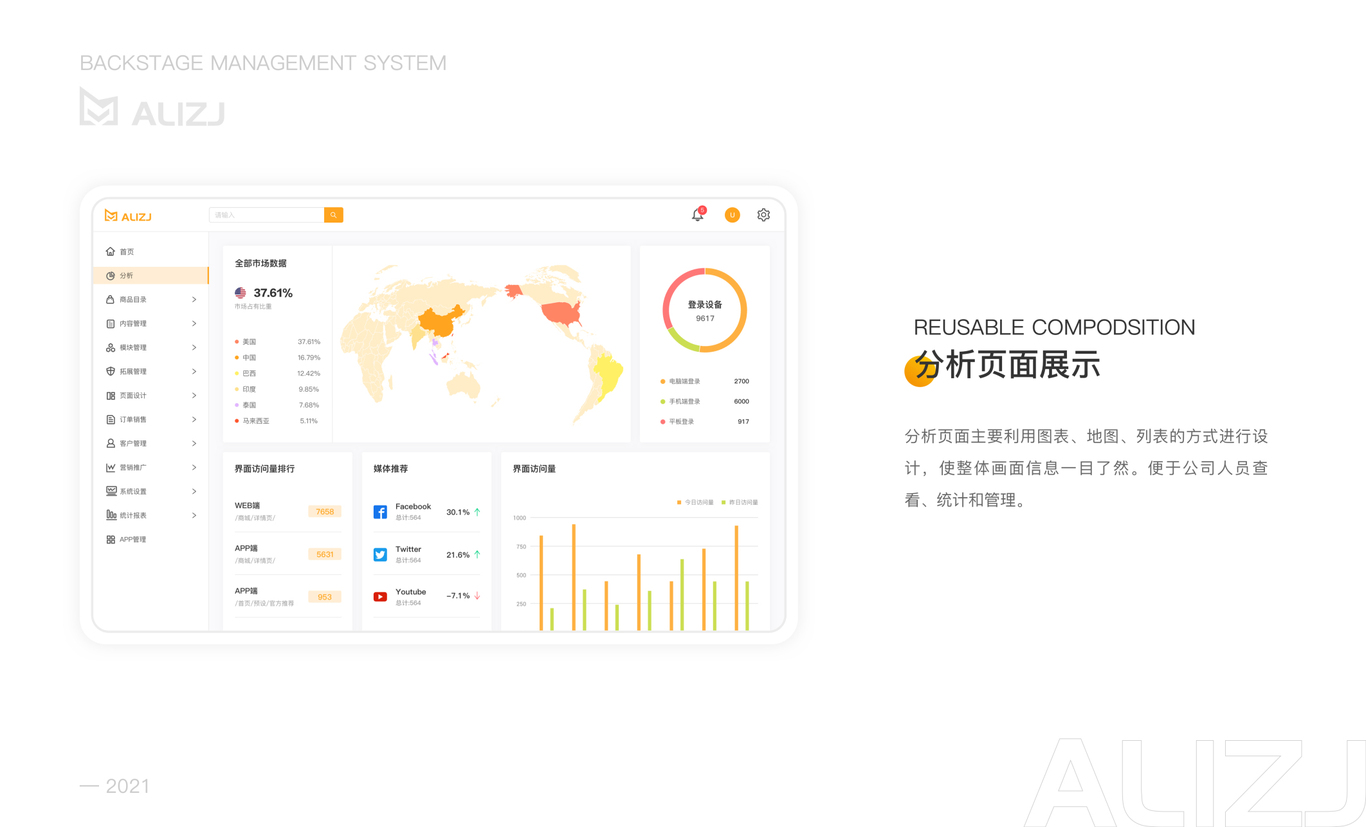Screen dimensions: 1366x827
Task: Open the 系统设置 menu label
Action: [x=133, y=492]
